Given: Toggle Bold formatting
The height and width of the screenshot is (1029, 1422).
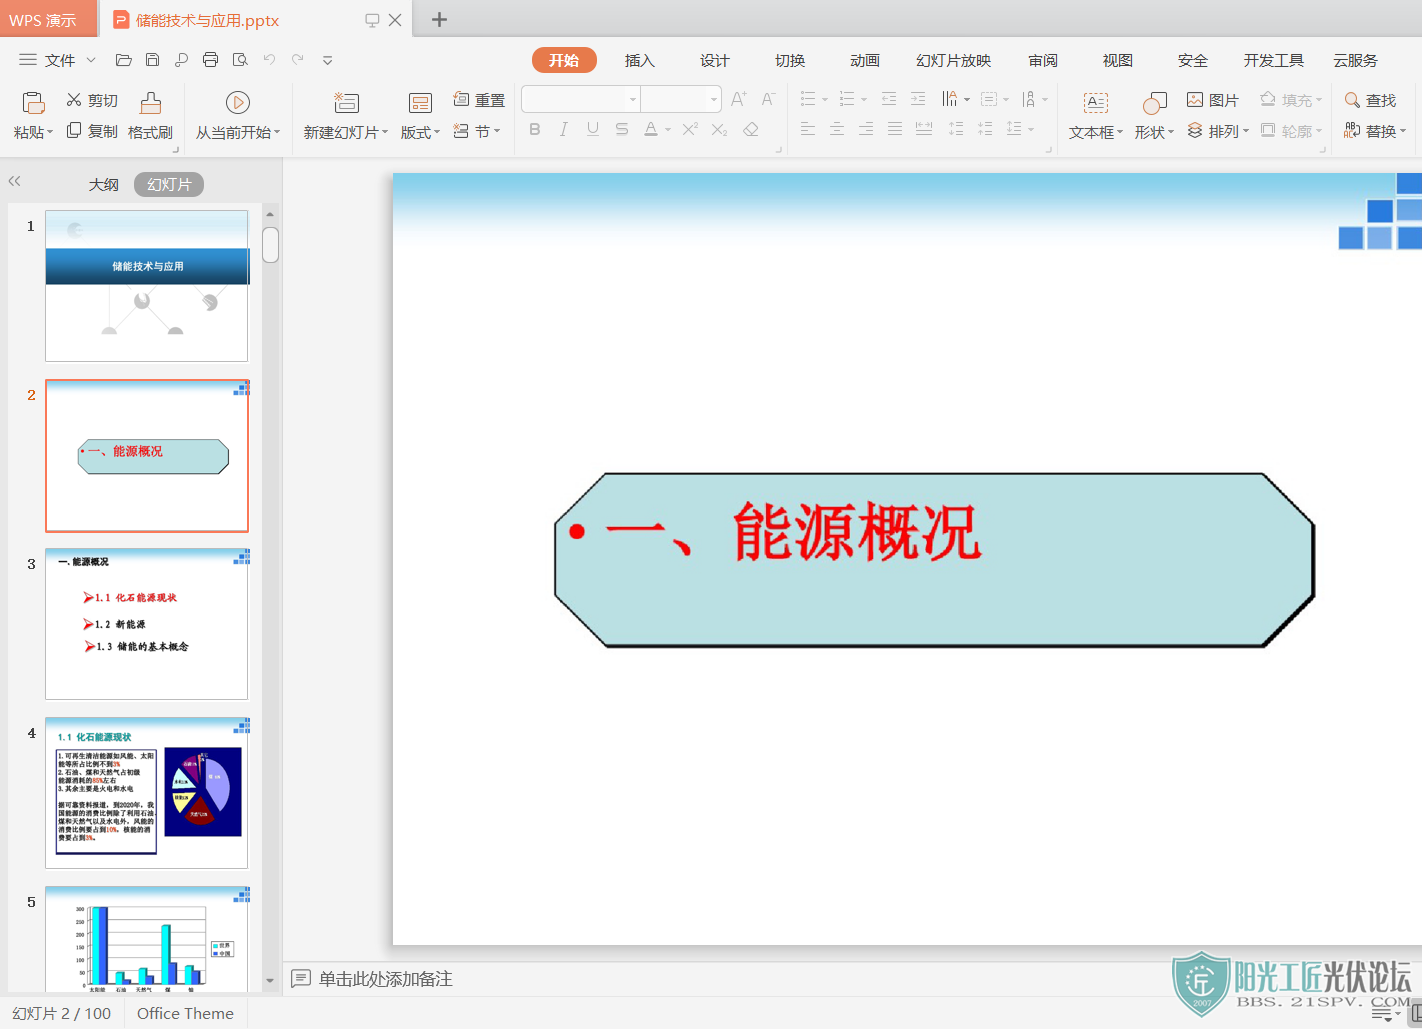Looking at the screenshot, I should point(535,129).
